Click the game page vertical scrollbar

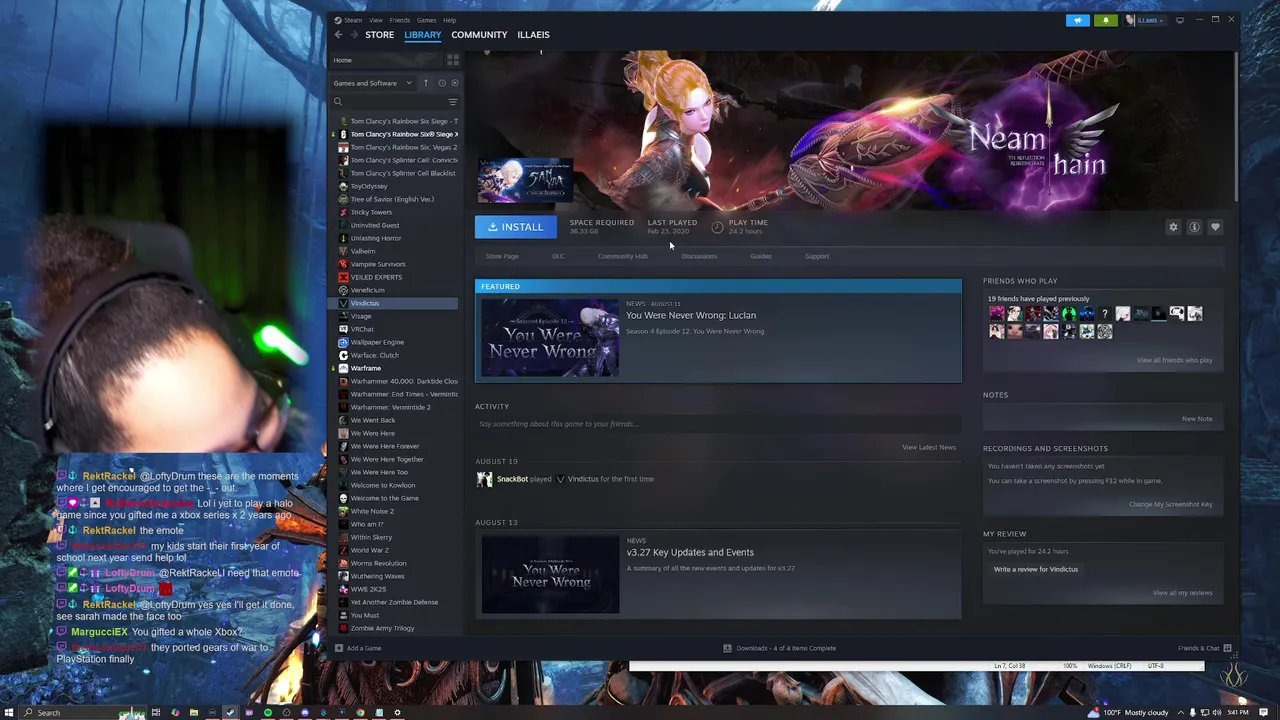click(x=1236, y=125)
